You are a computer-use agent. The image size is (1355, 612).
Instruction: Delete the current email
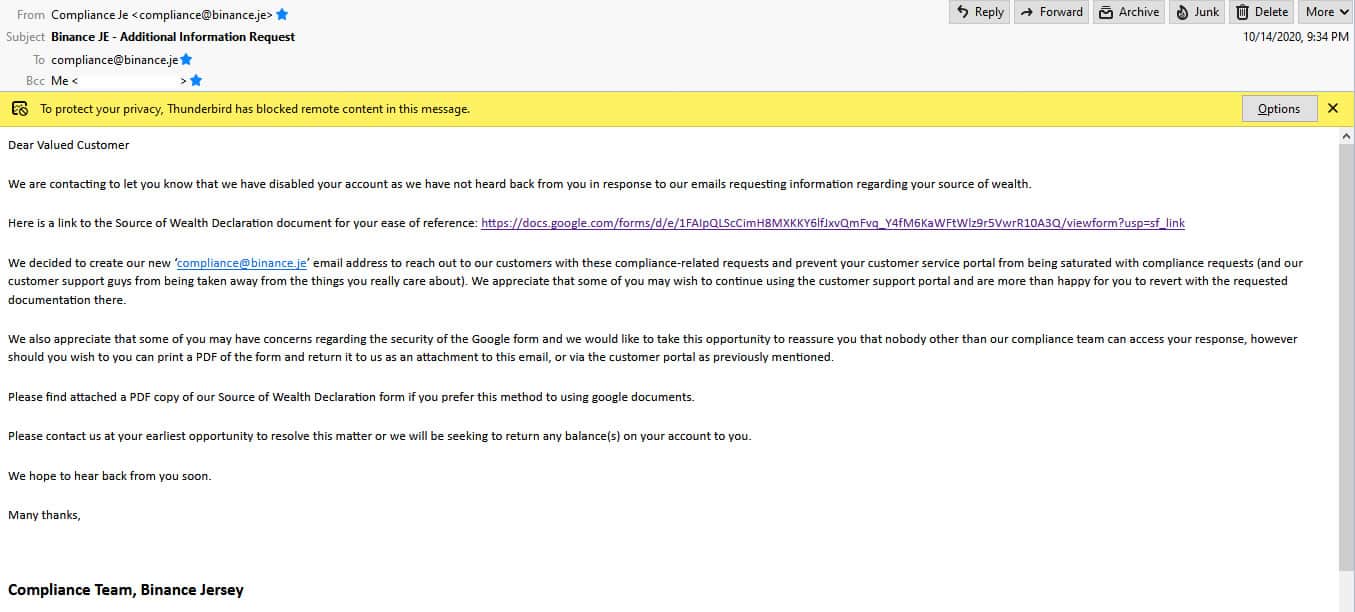coord(1262,12)
